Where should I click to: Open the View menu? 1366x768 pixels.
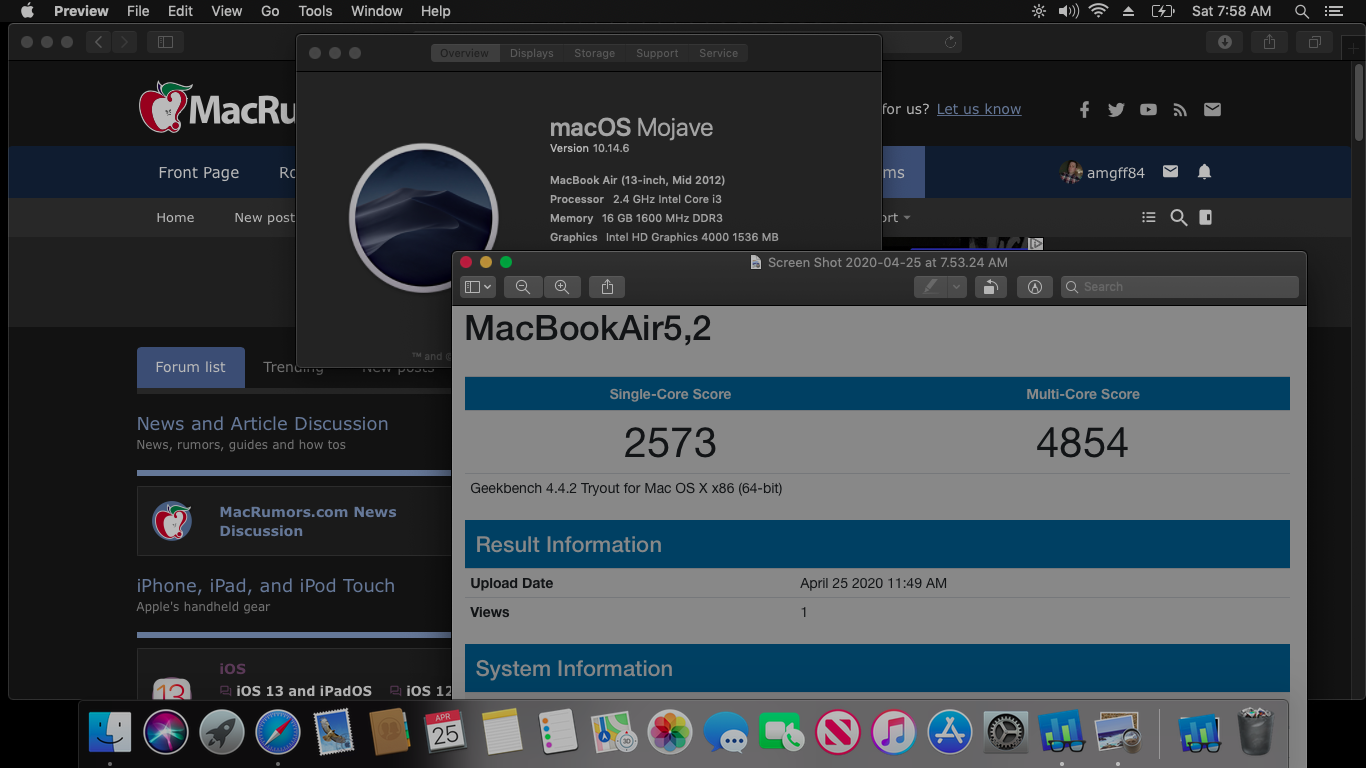(226, 11)
